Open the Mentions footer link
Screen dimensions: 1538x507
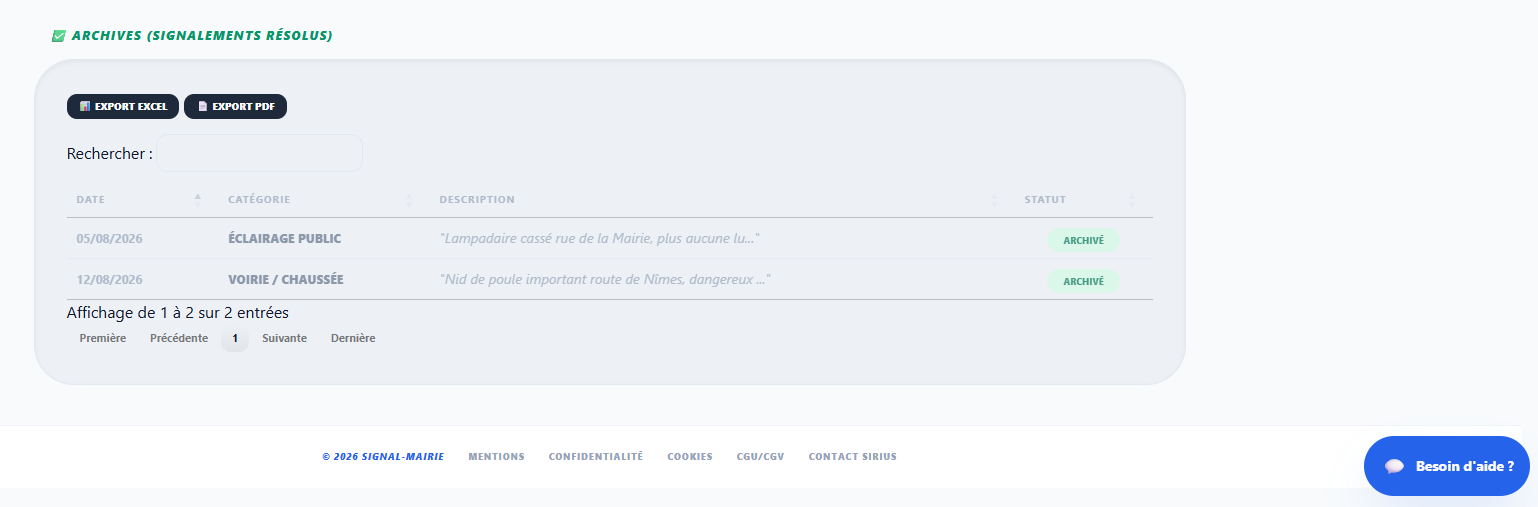(496, 457)
